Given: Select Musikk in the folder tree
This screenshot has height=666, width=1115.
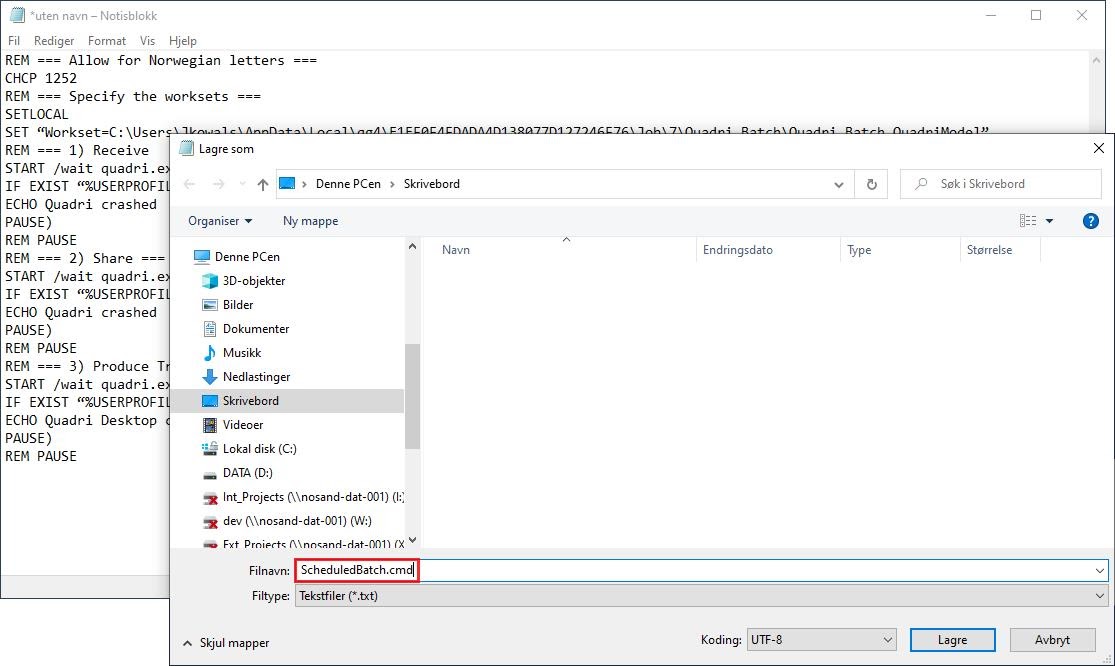Looking at the screenshot, I should [x=242, y=353].
